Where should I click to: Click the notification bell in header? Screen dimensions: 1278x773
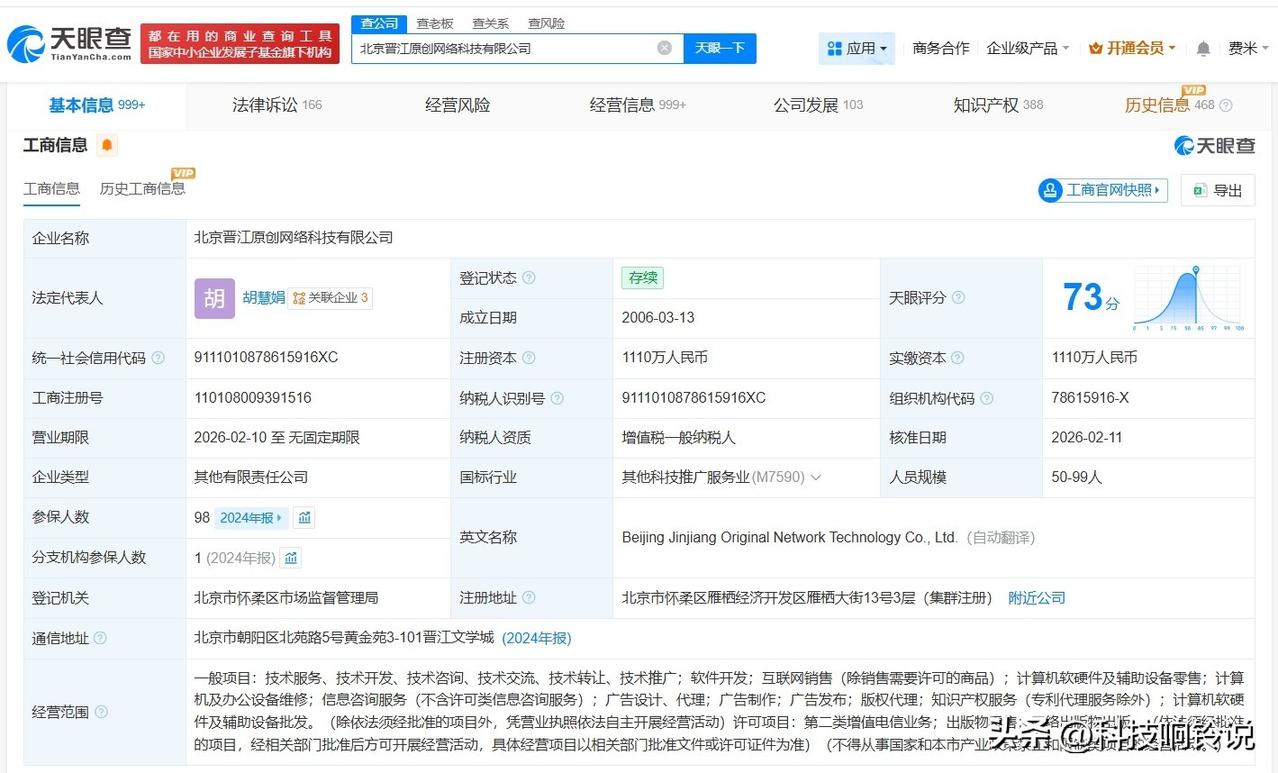point(1203,48)
